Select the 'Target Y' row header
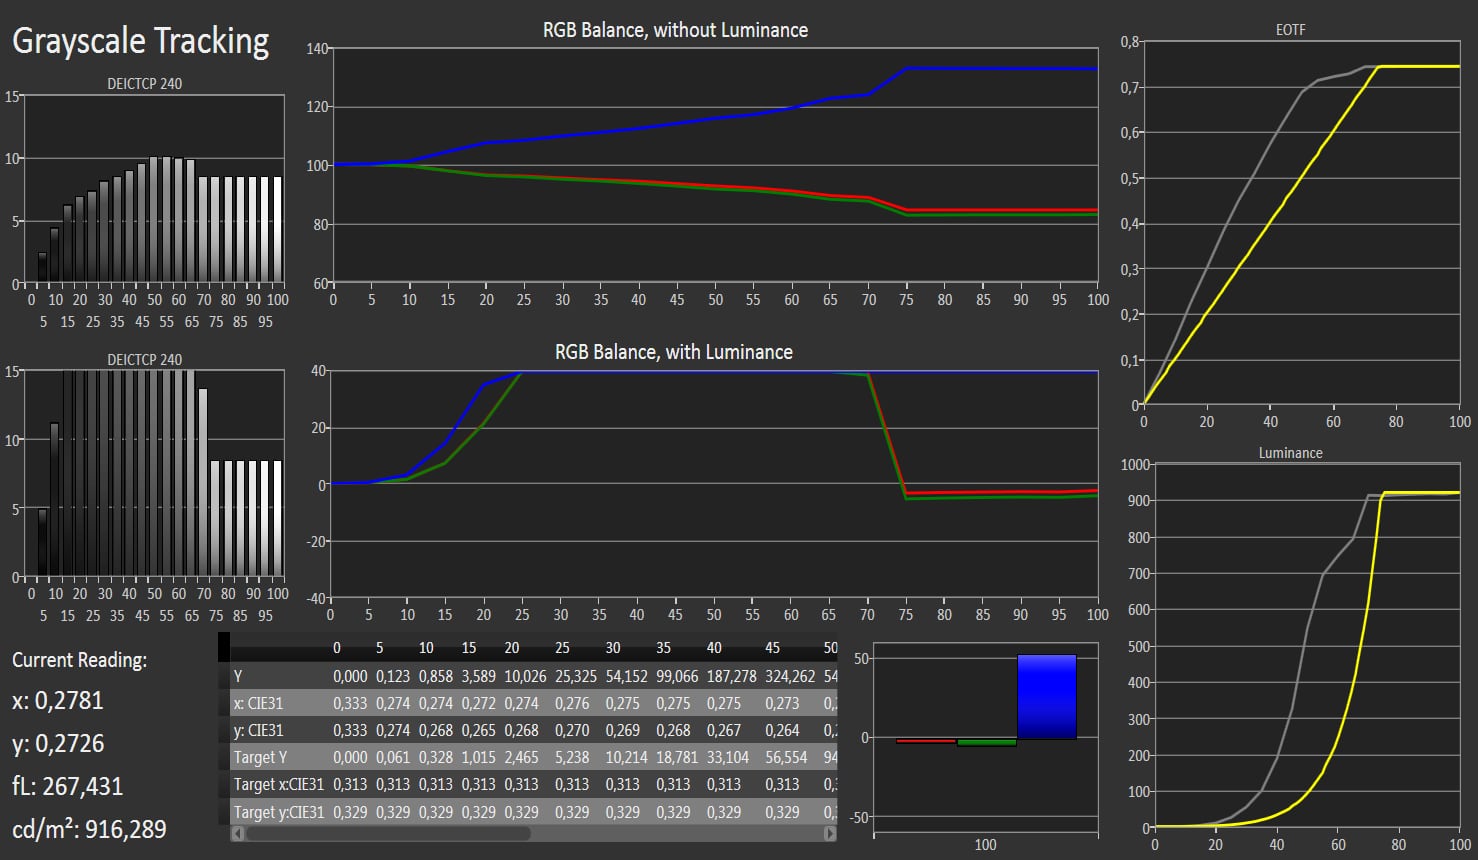Screen dimensions: 1478x860 coord(260,758)
